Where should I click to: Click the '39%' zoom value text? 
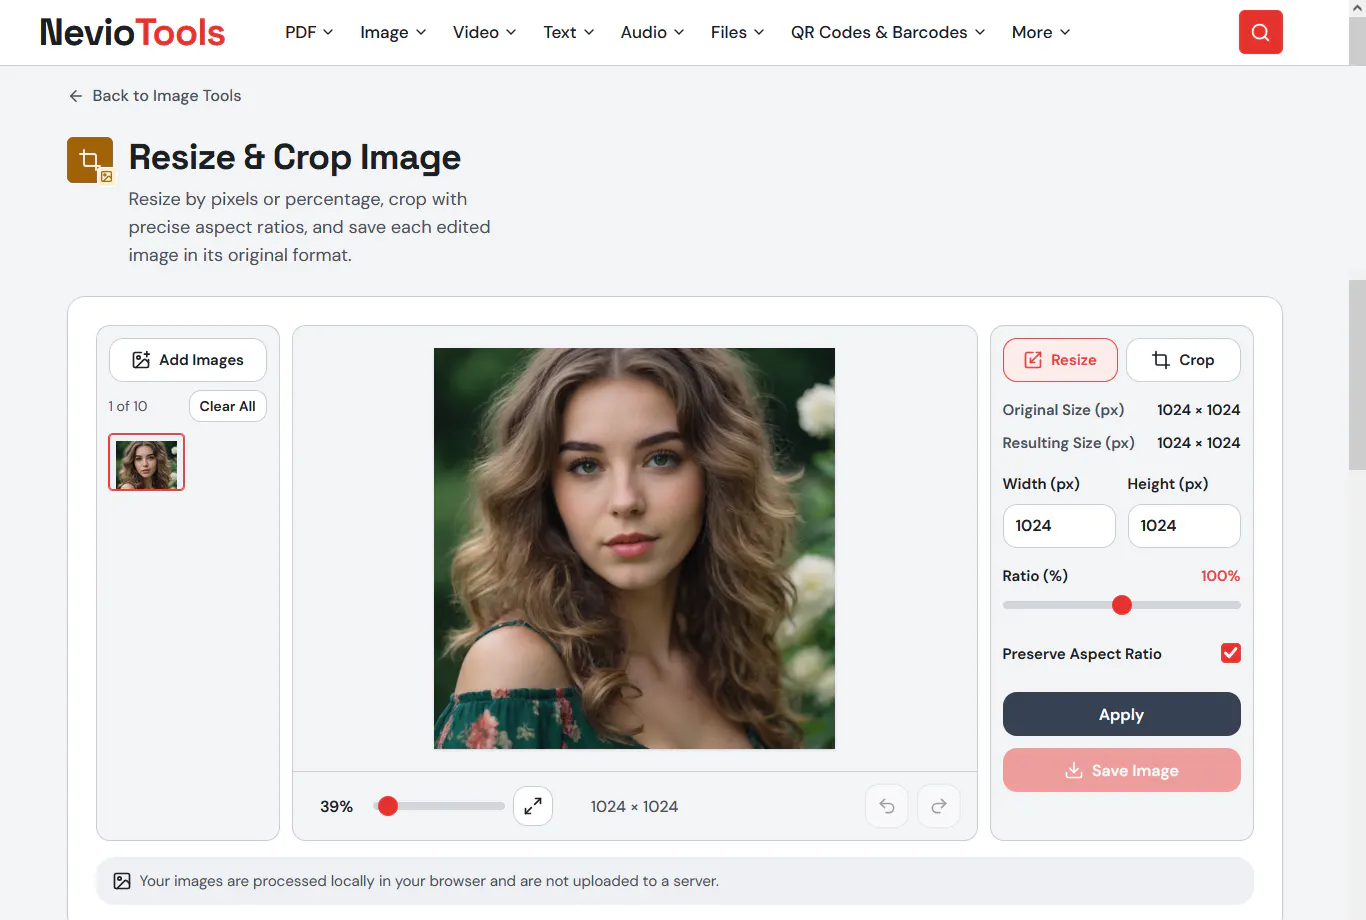point(336,806)
